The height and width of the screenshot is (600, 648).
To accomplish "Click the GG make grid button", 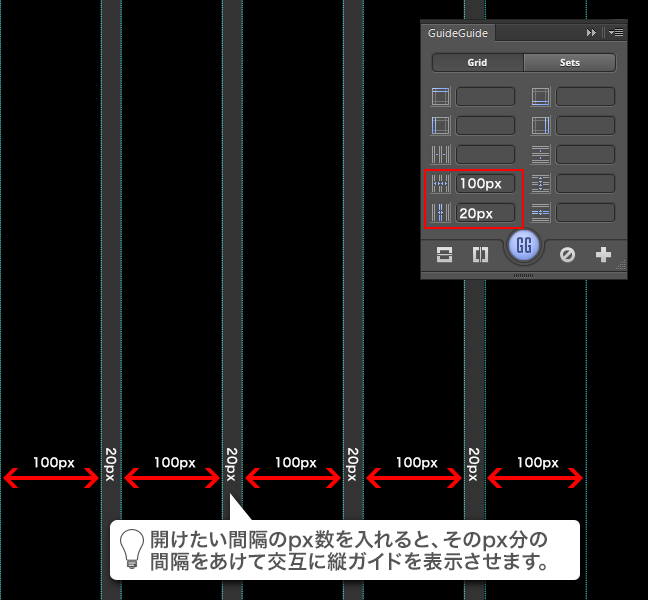I will [x=524, y=246].
